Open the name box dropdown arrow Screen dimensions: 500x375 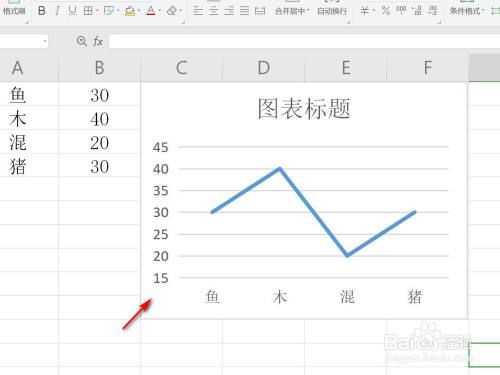(45, 42)
